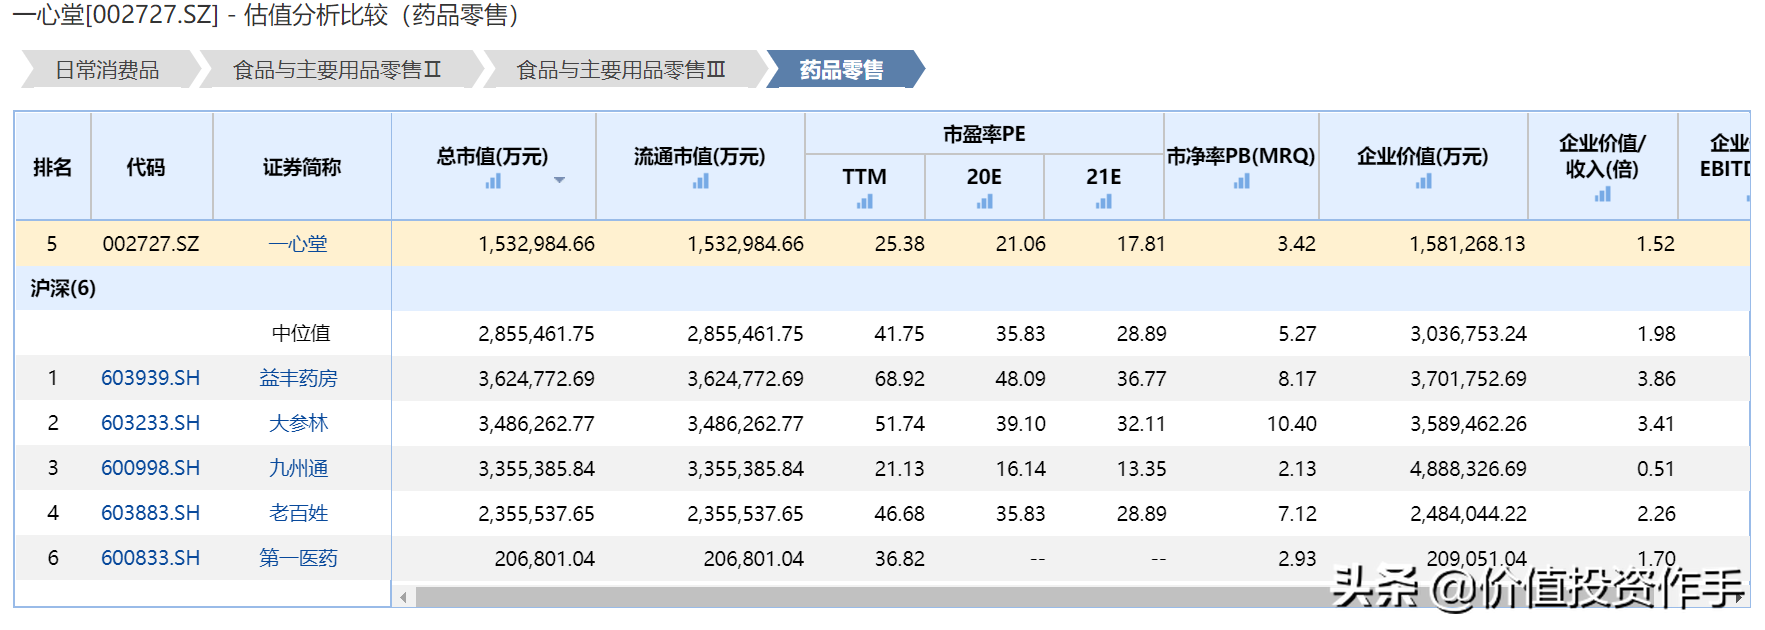1765x630 pixels.
Task: Click 中位值 row label
Action: coord(301,333)
